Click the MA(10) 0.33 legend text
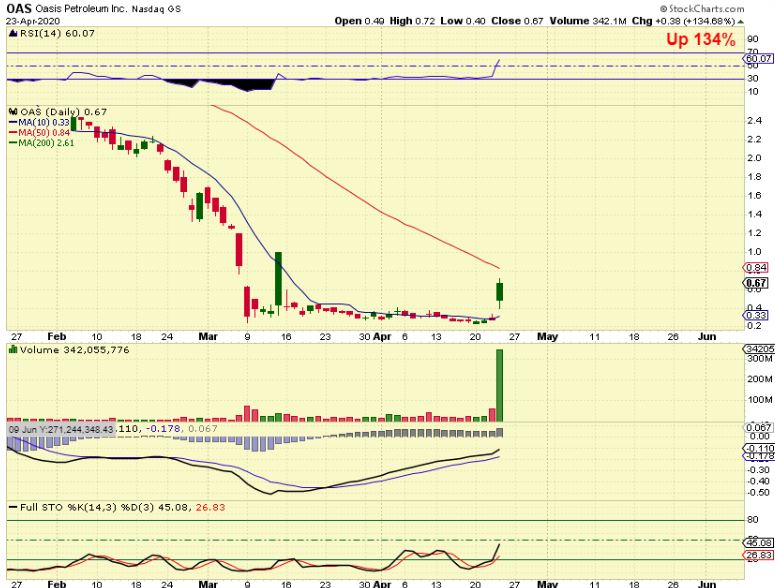The image size is (775, 588). (x=44, y=123)
